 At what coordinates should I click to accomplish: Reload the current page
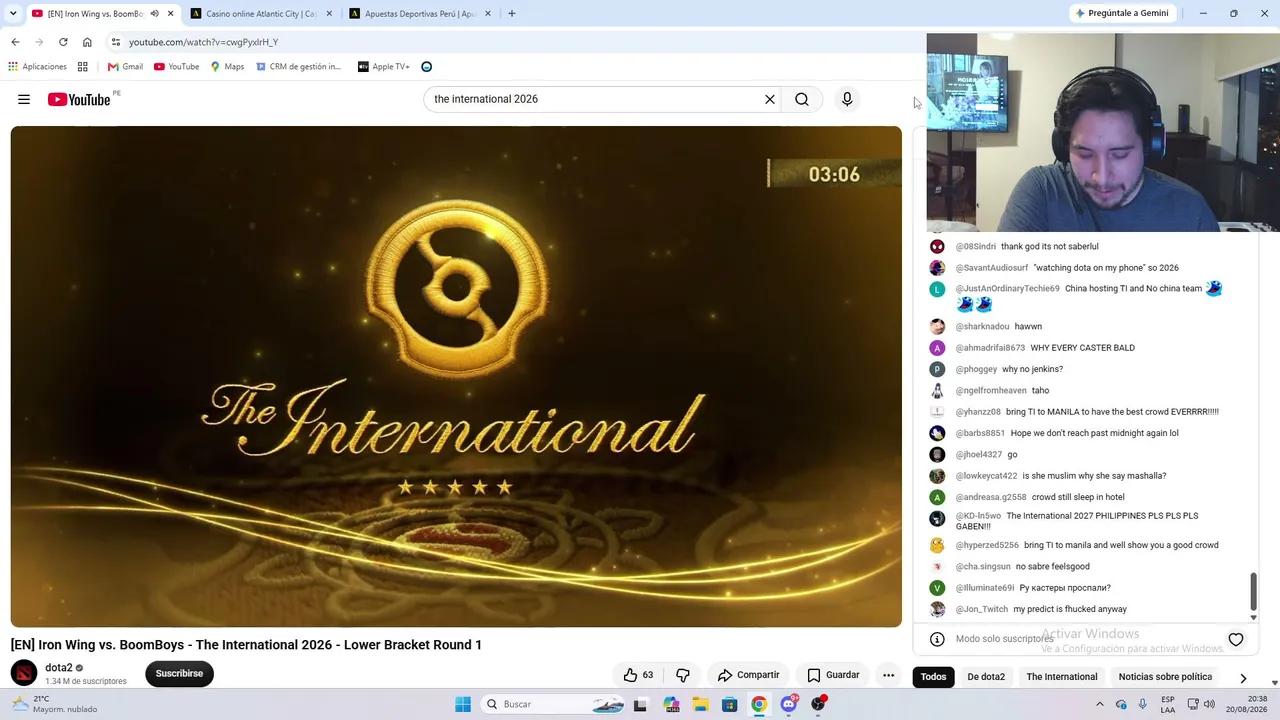[x=63, y=42]
